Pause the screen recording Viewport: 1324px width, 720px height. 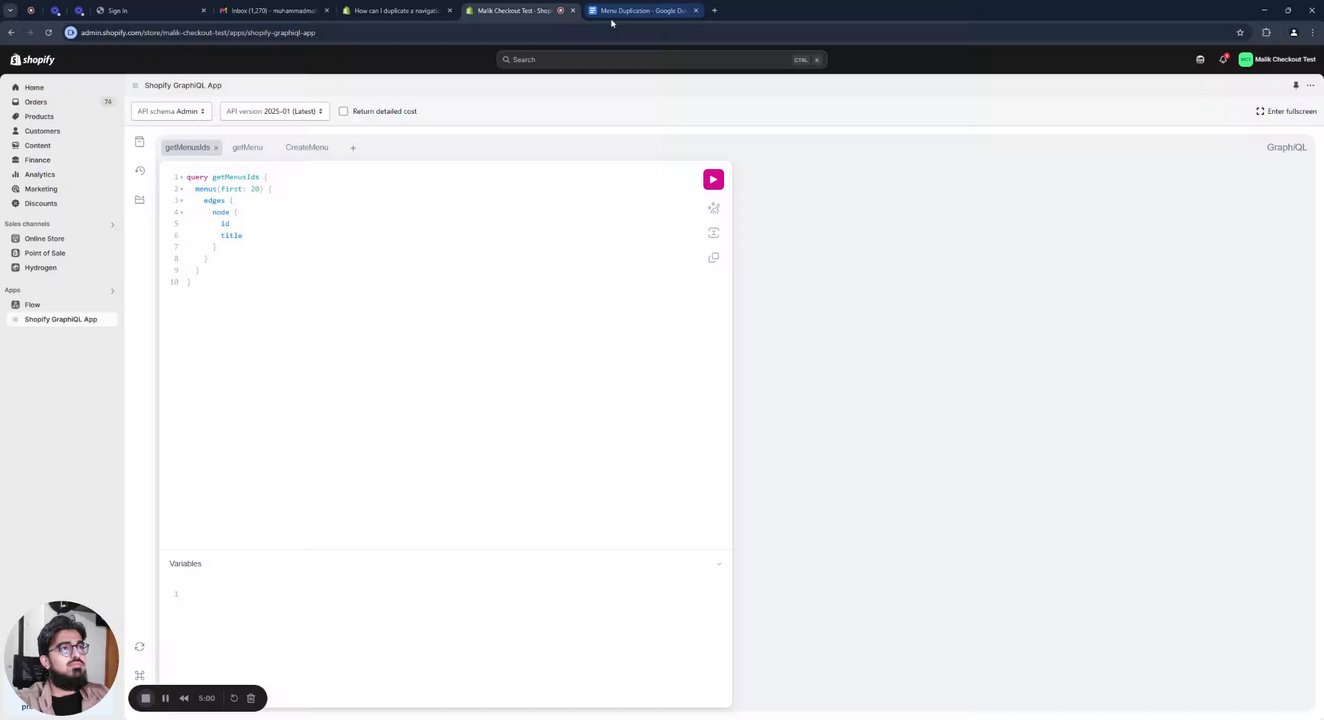[x=165, y=698]
